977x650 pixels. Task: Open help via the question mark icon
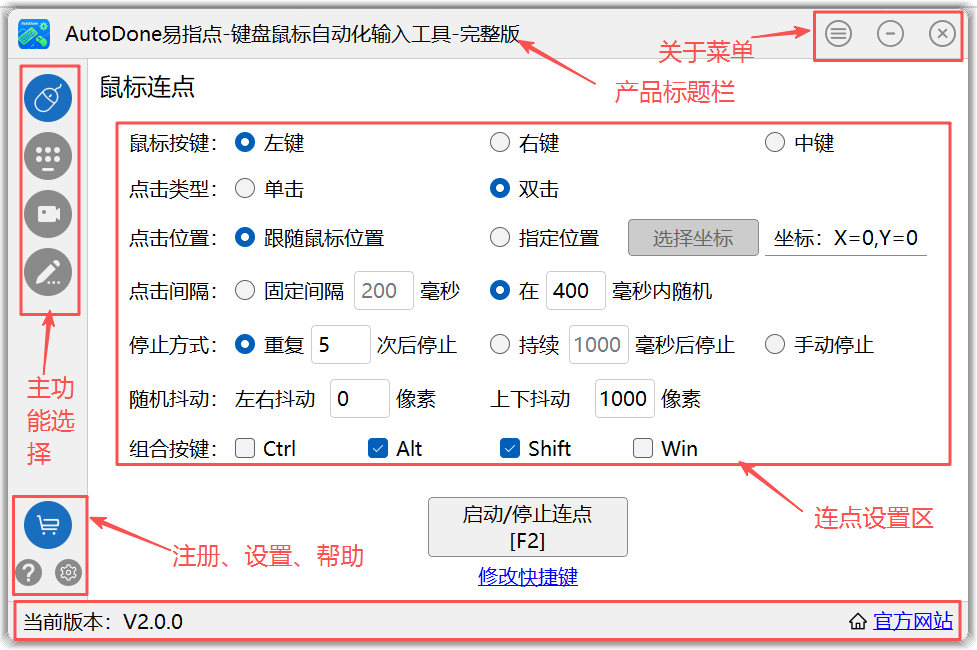tap(29, 572)
